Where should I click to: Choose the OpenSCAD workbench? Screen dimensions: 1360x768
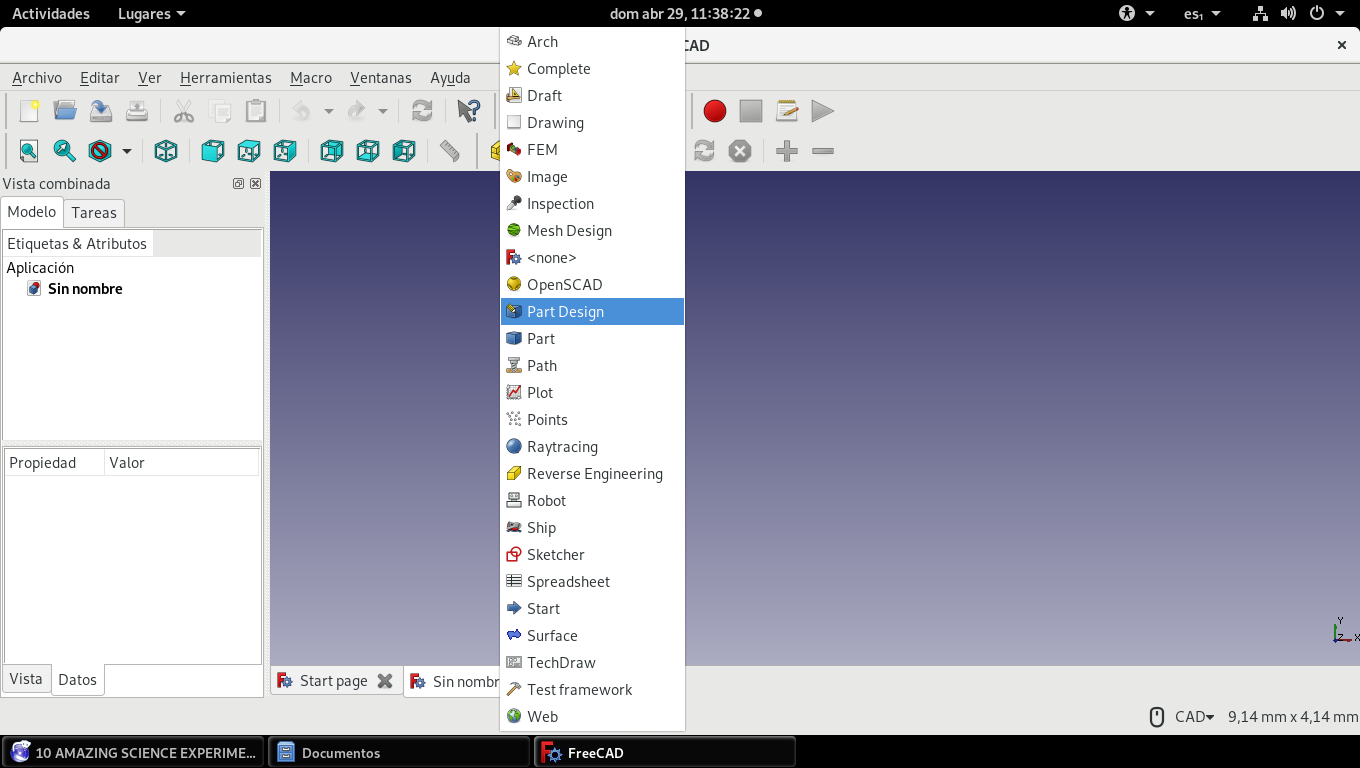tap(592, 284)
